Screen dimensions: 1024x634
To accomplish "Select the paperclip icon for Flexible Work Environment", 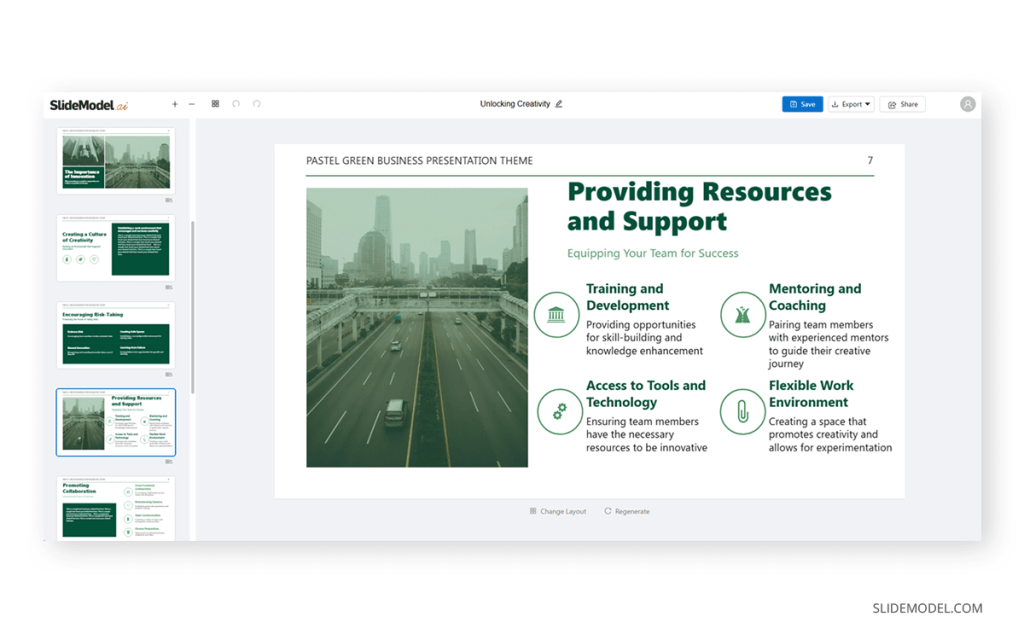I will [x=742, y=411].
